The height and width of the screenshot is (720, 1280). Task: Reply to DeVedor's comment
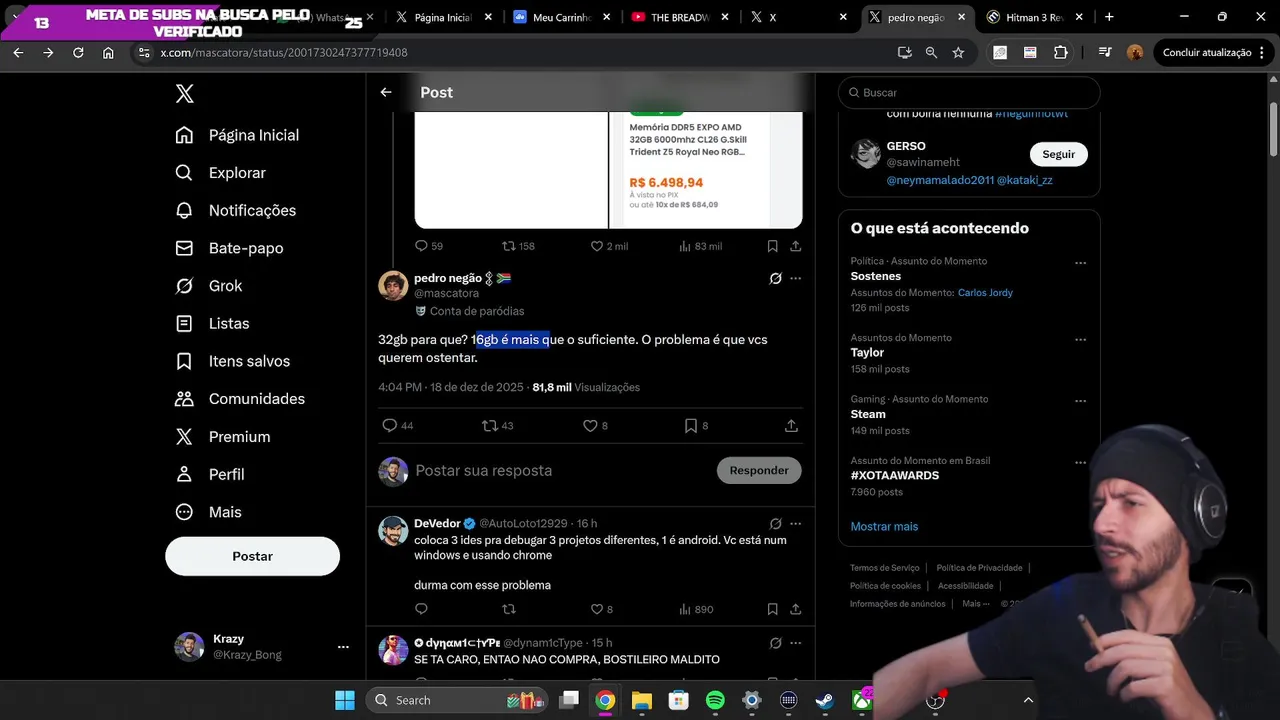tap(421, 609)
